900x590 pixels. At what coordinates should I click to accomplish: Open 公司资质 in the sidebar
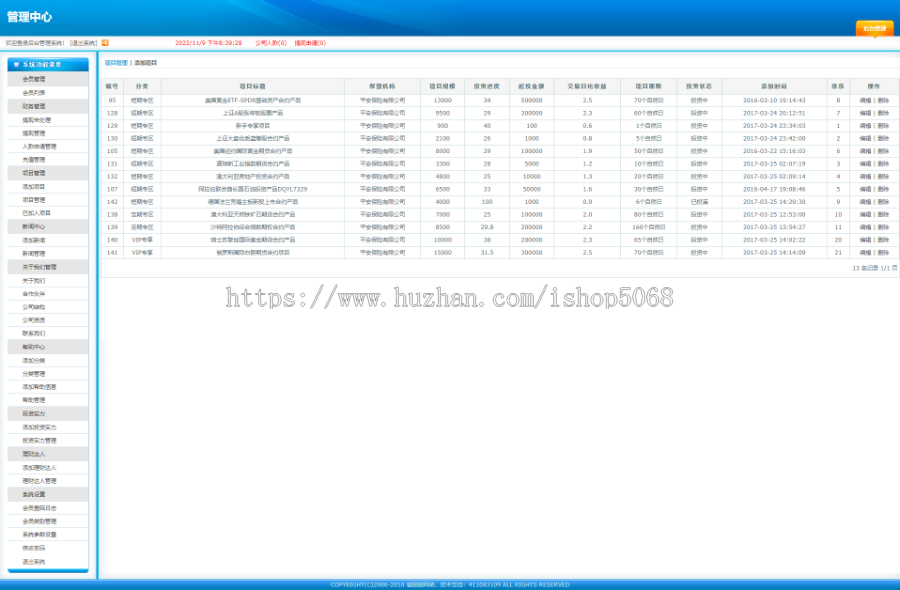34,320
